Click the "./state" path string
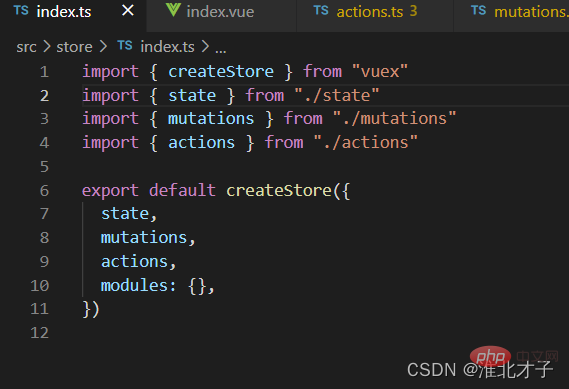The height and width of the screenshot is (389, 569). [x=337, y=95]
